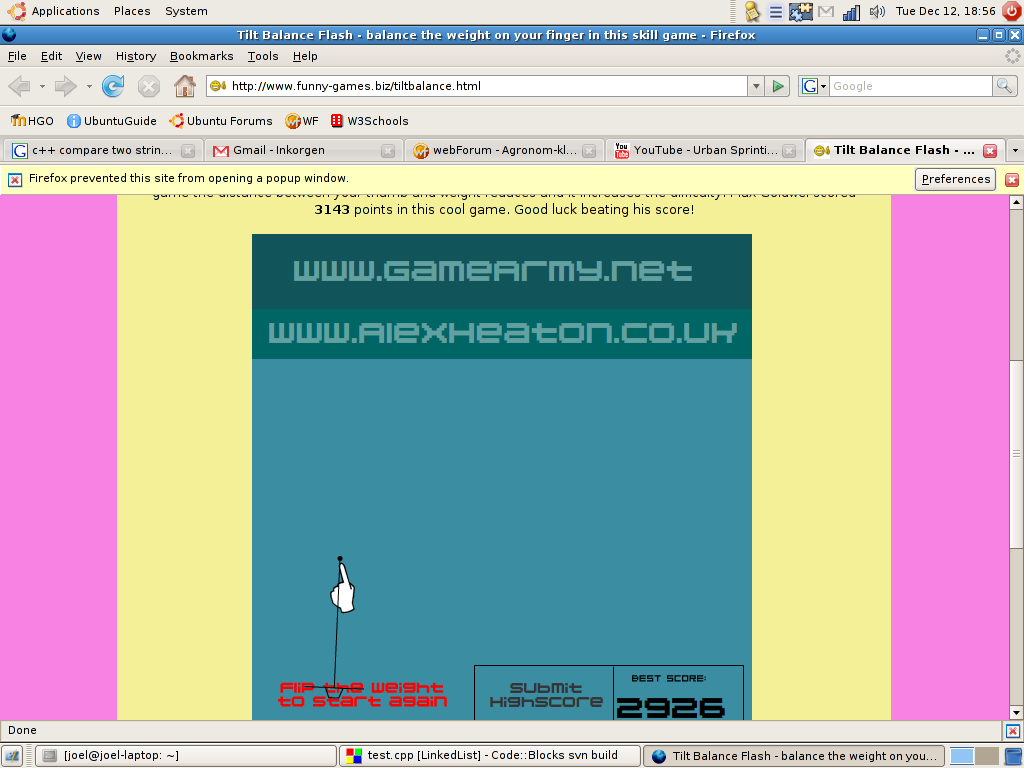Switch to the c++ compare two strings tab
Image resolution: width=1024 pixels, height=768 pixels.
click(103, 150)
